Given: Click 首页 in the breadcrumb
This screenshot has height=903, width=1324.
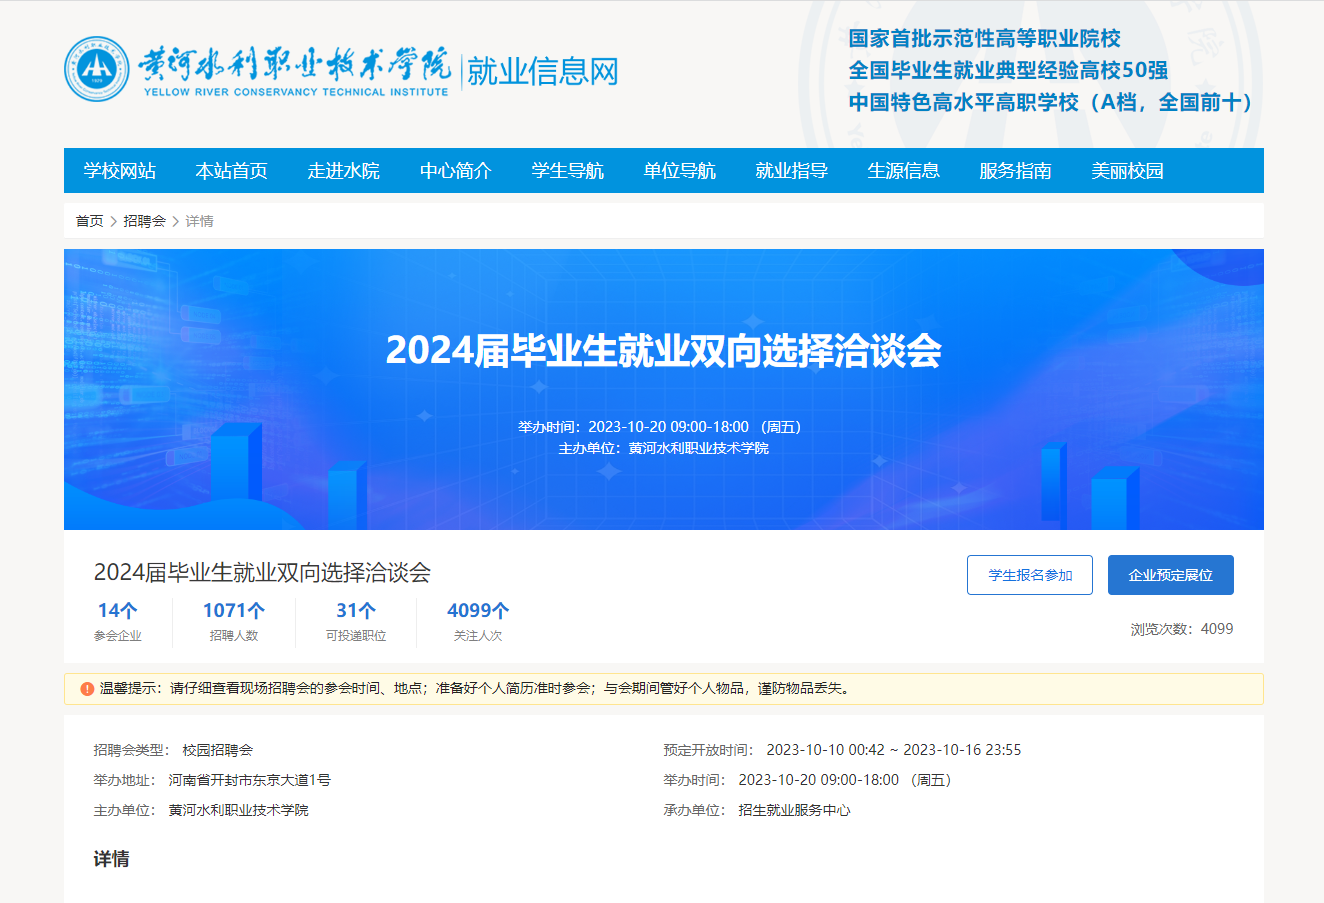Looking at the screenshot, I should [x=90, y=221].
